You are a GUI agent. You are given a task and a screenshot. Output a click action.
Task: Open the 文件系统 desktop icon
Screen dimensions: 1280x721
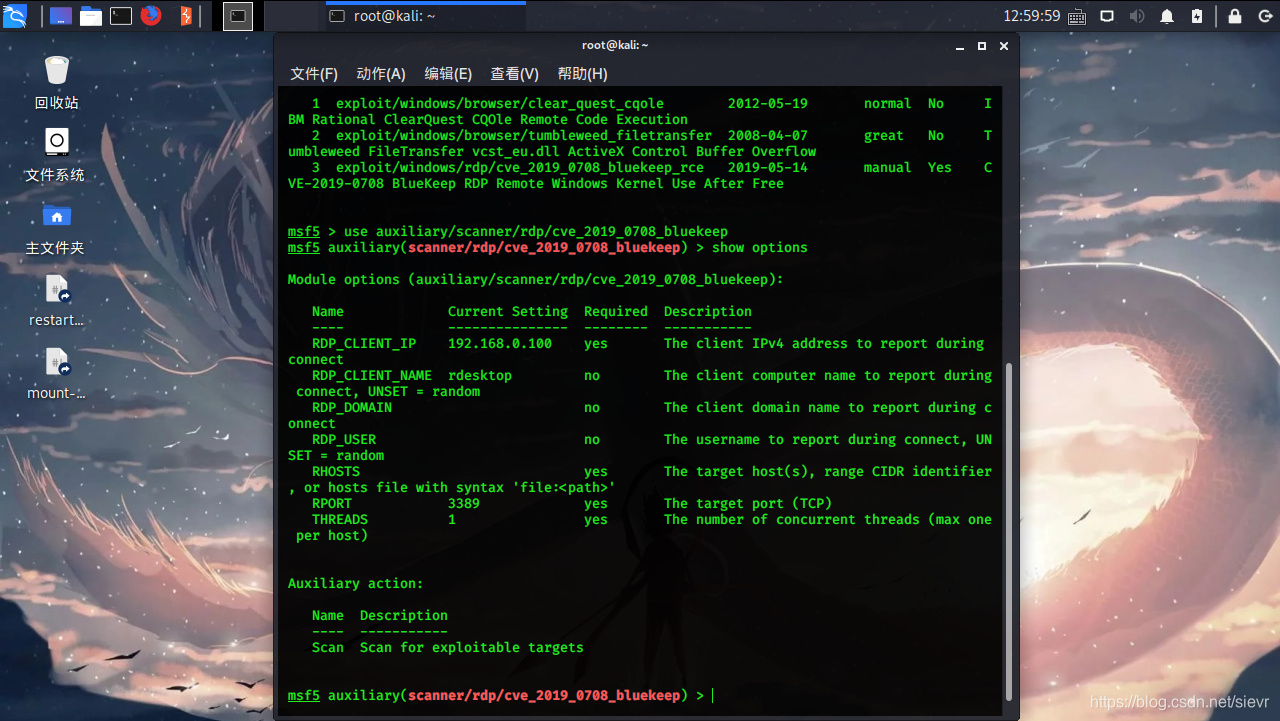click(x=56, y=155)
